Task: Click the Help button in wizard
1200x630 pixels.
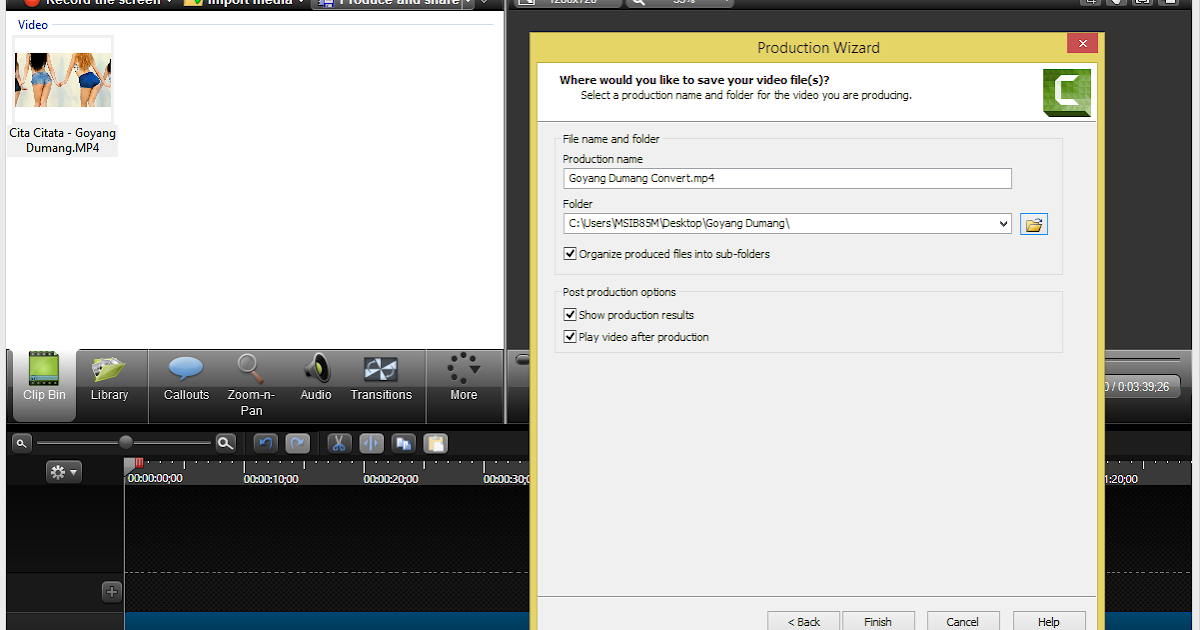Action: coord(1048,621)
